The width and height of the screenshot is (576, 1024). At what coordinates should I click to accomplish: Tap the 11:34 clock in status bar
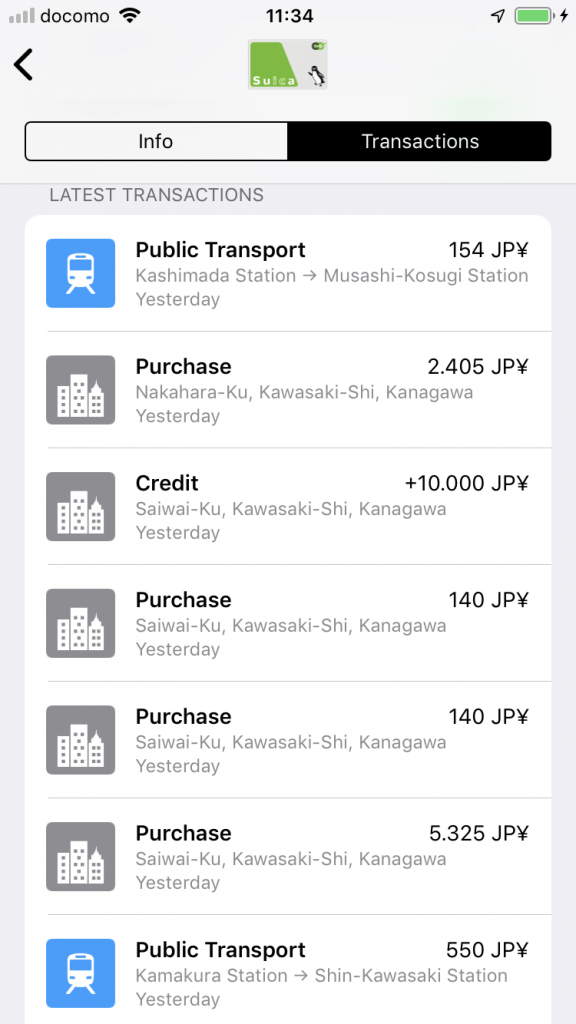289,16
